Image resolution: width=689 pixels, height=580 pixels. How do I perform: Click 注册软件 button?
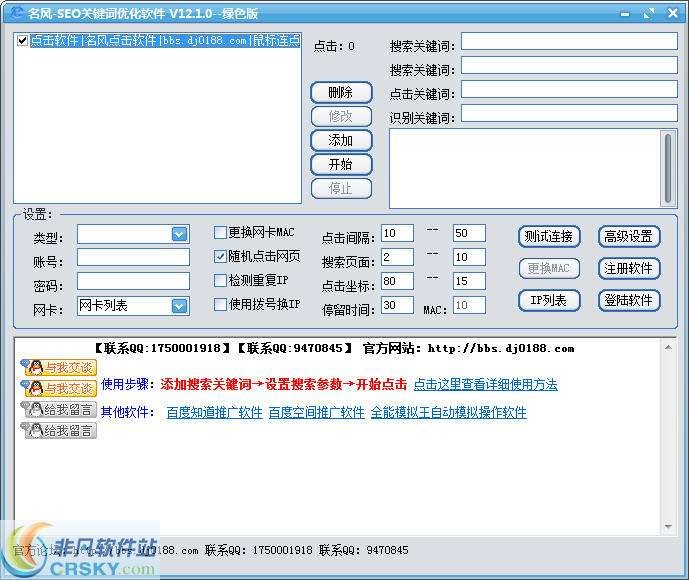click(x=629, y=268)
